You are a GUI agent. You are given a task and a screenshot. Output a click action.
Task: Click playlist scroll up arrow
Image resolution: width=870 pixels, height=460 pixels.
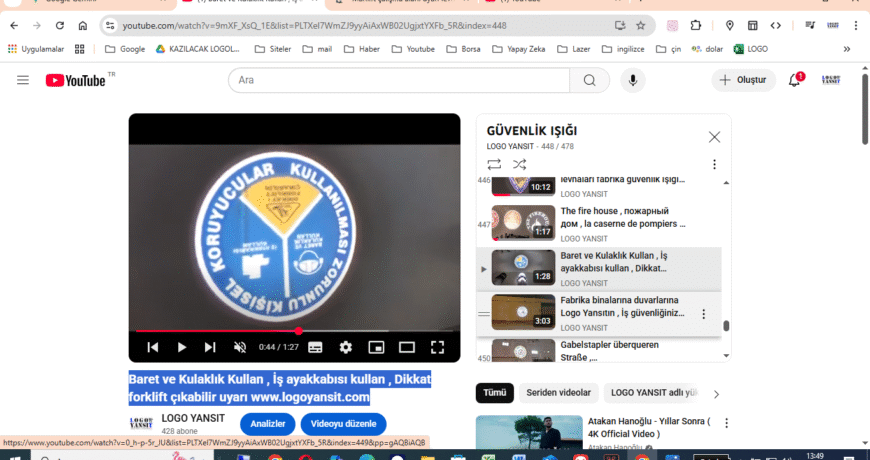(x=726, y=183)
